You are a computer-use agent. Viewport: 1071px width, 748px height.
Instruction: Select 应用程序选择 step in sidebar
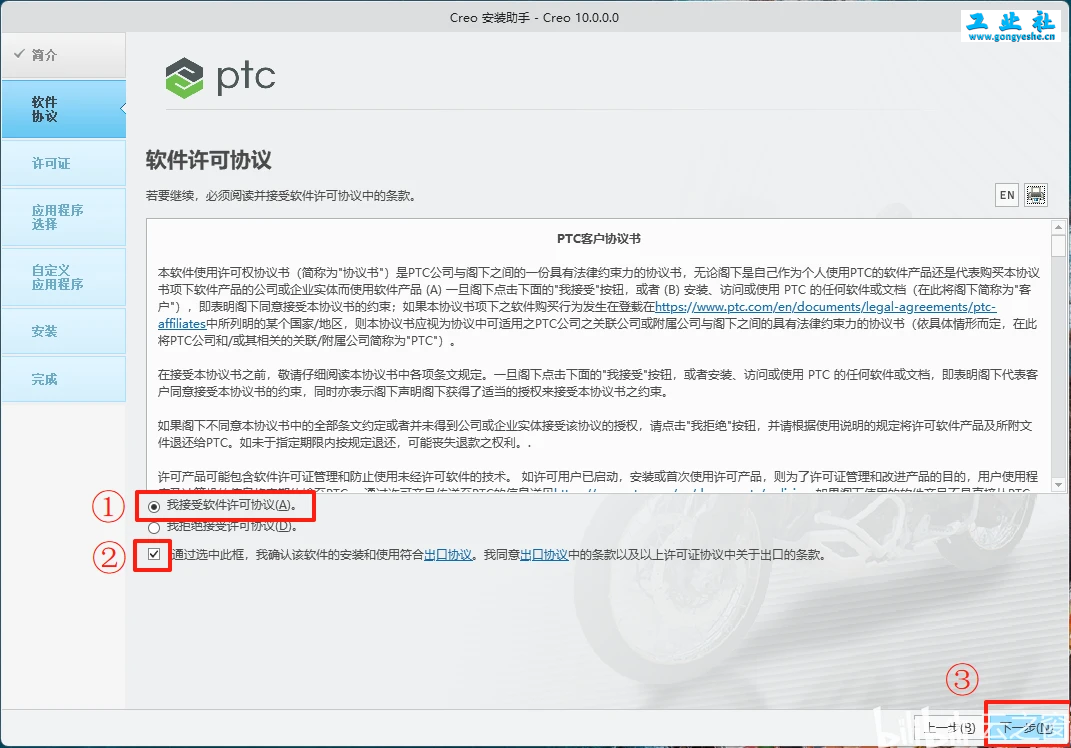tap(64, 217)
